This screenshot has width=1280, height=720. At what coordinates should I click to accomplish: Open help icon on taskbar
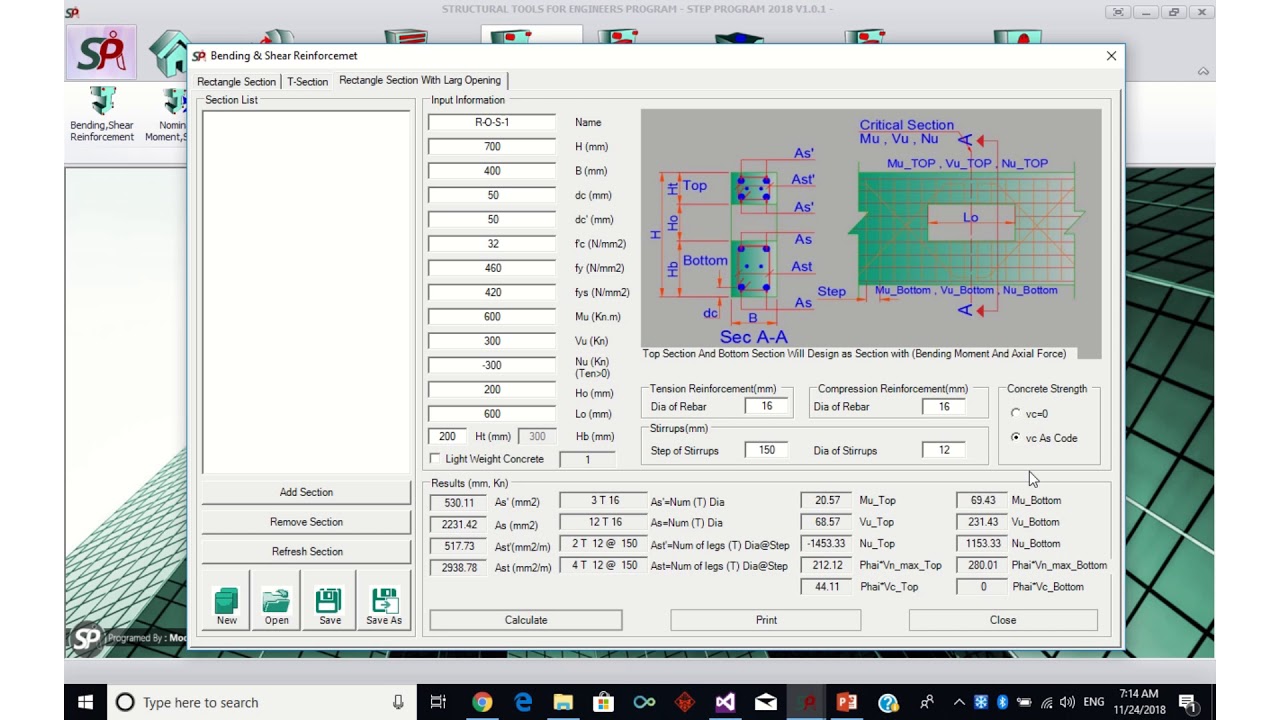click(x=888, y=702)
